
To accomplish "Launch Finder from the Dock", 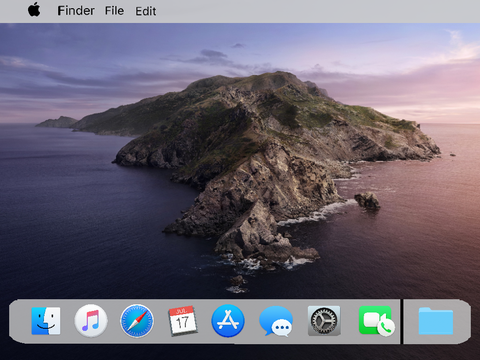I will click(46, 321).
